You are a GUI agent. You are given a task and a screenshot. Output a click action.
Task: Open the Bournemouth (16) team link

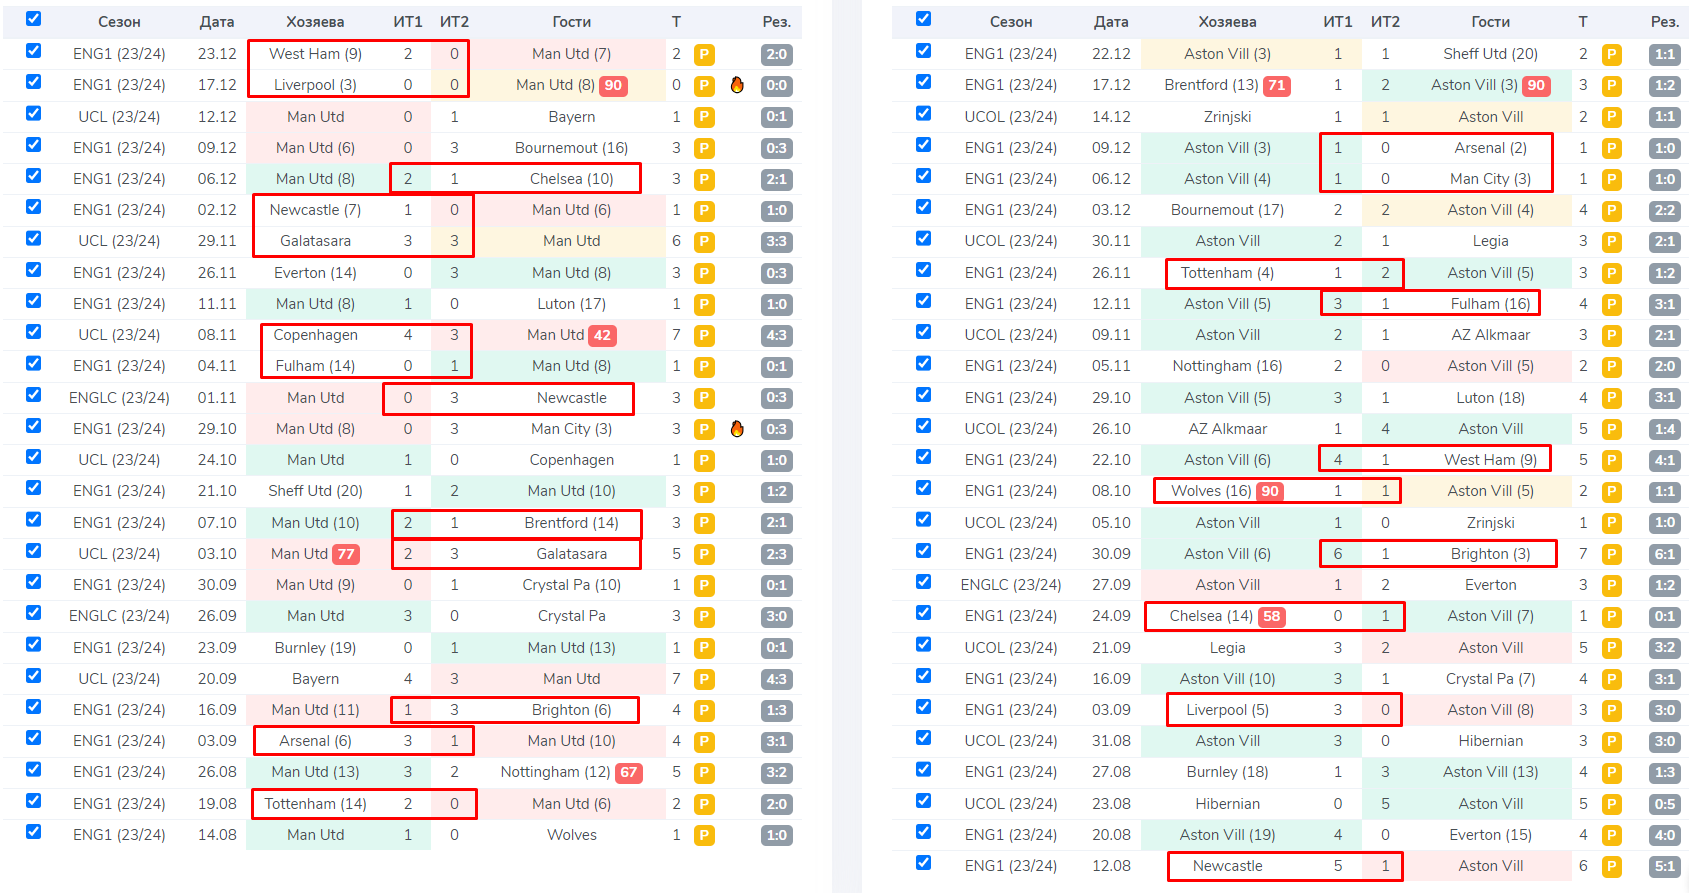click(571, 148)
